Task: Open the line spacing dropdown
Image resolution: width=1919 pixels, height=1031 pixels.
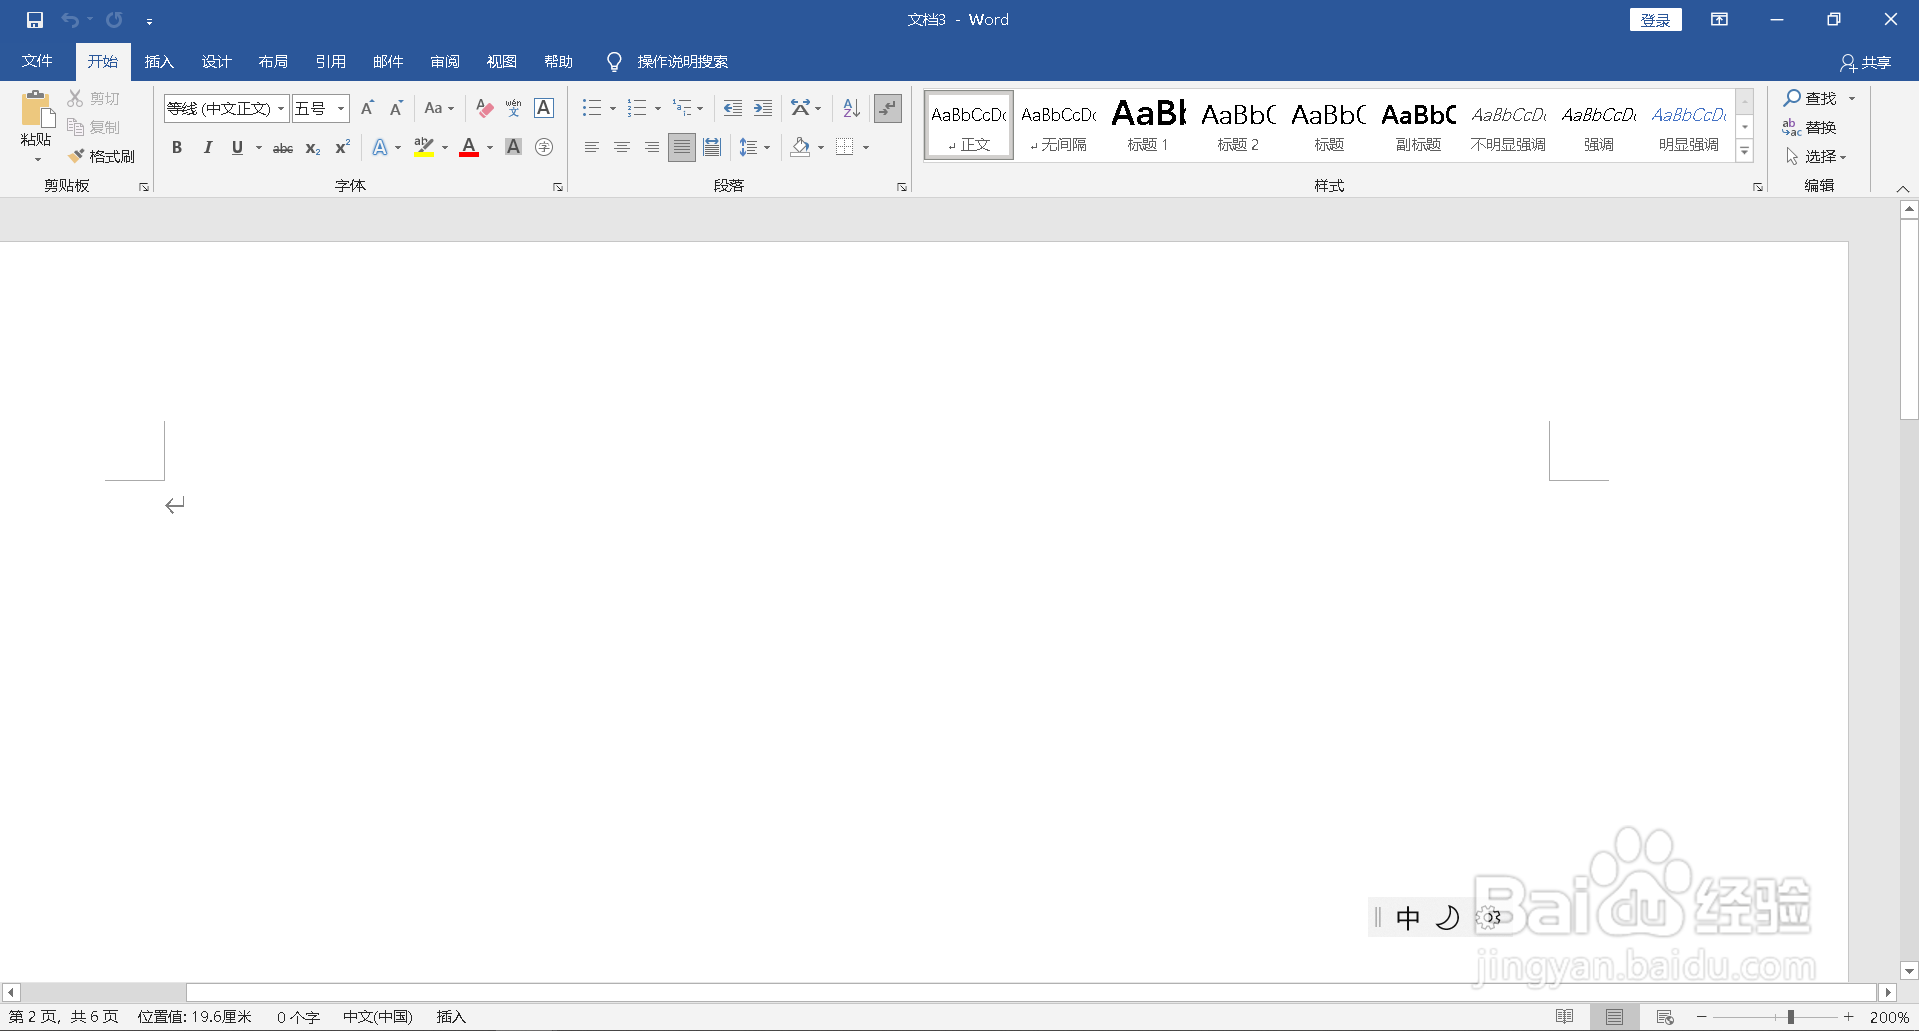Action: 755,147
